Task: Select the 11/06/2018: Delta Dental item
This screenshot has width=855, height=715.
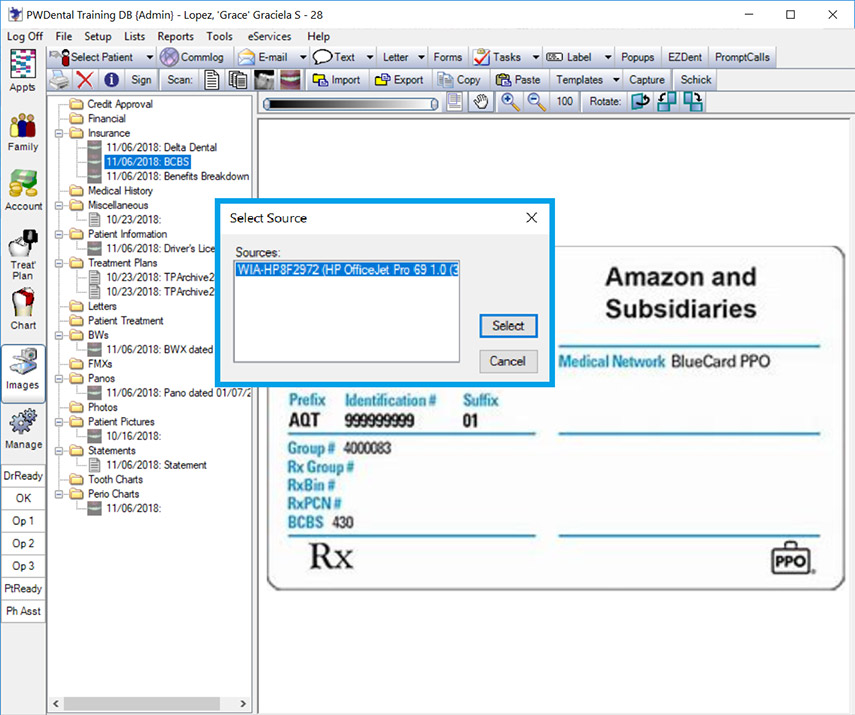Action: pyautogui.click(x=161, y=147)
